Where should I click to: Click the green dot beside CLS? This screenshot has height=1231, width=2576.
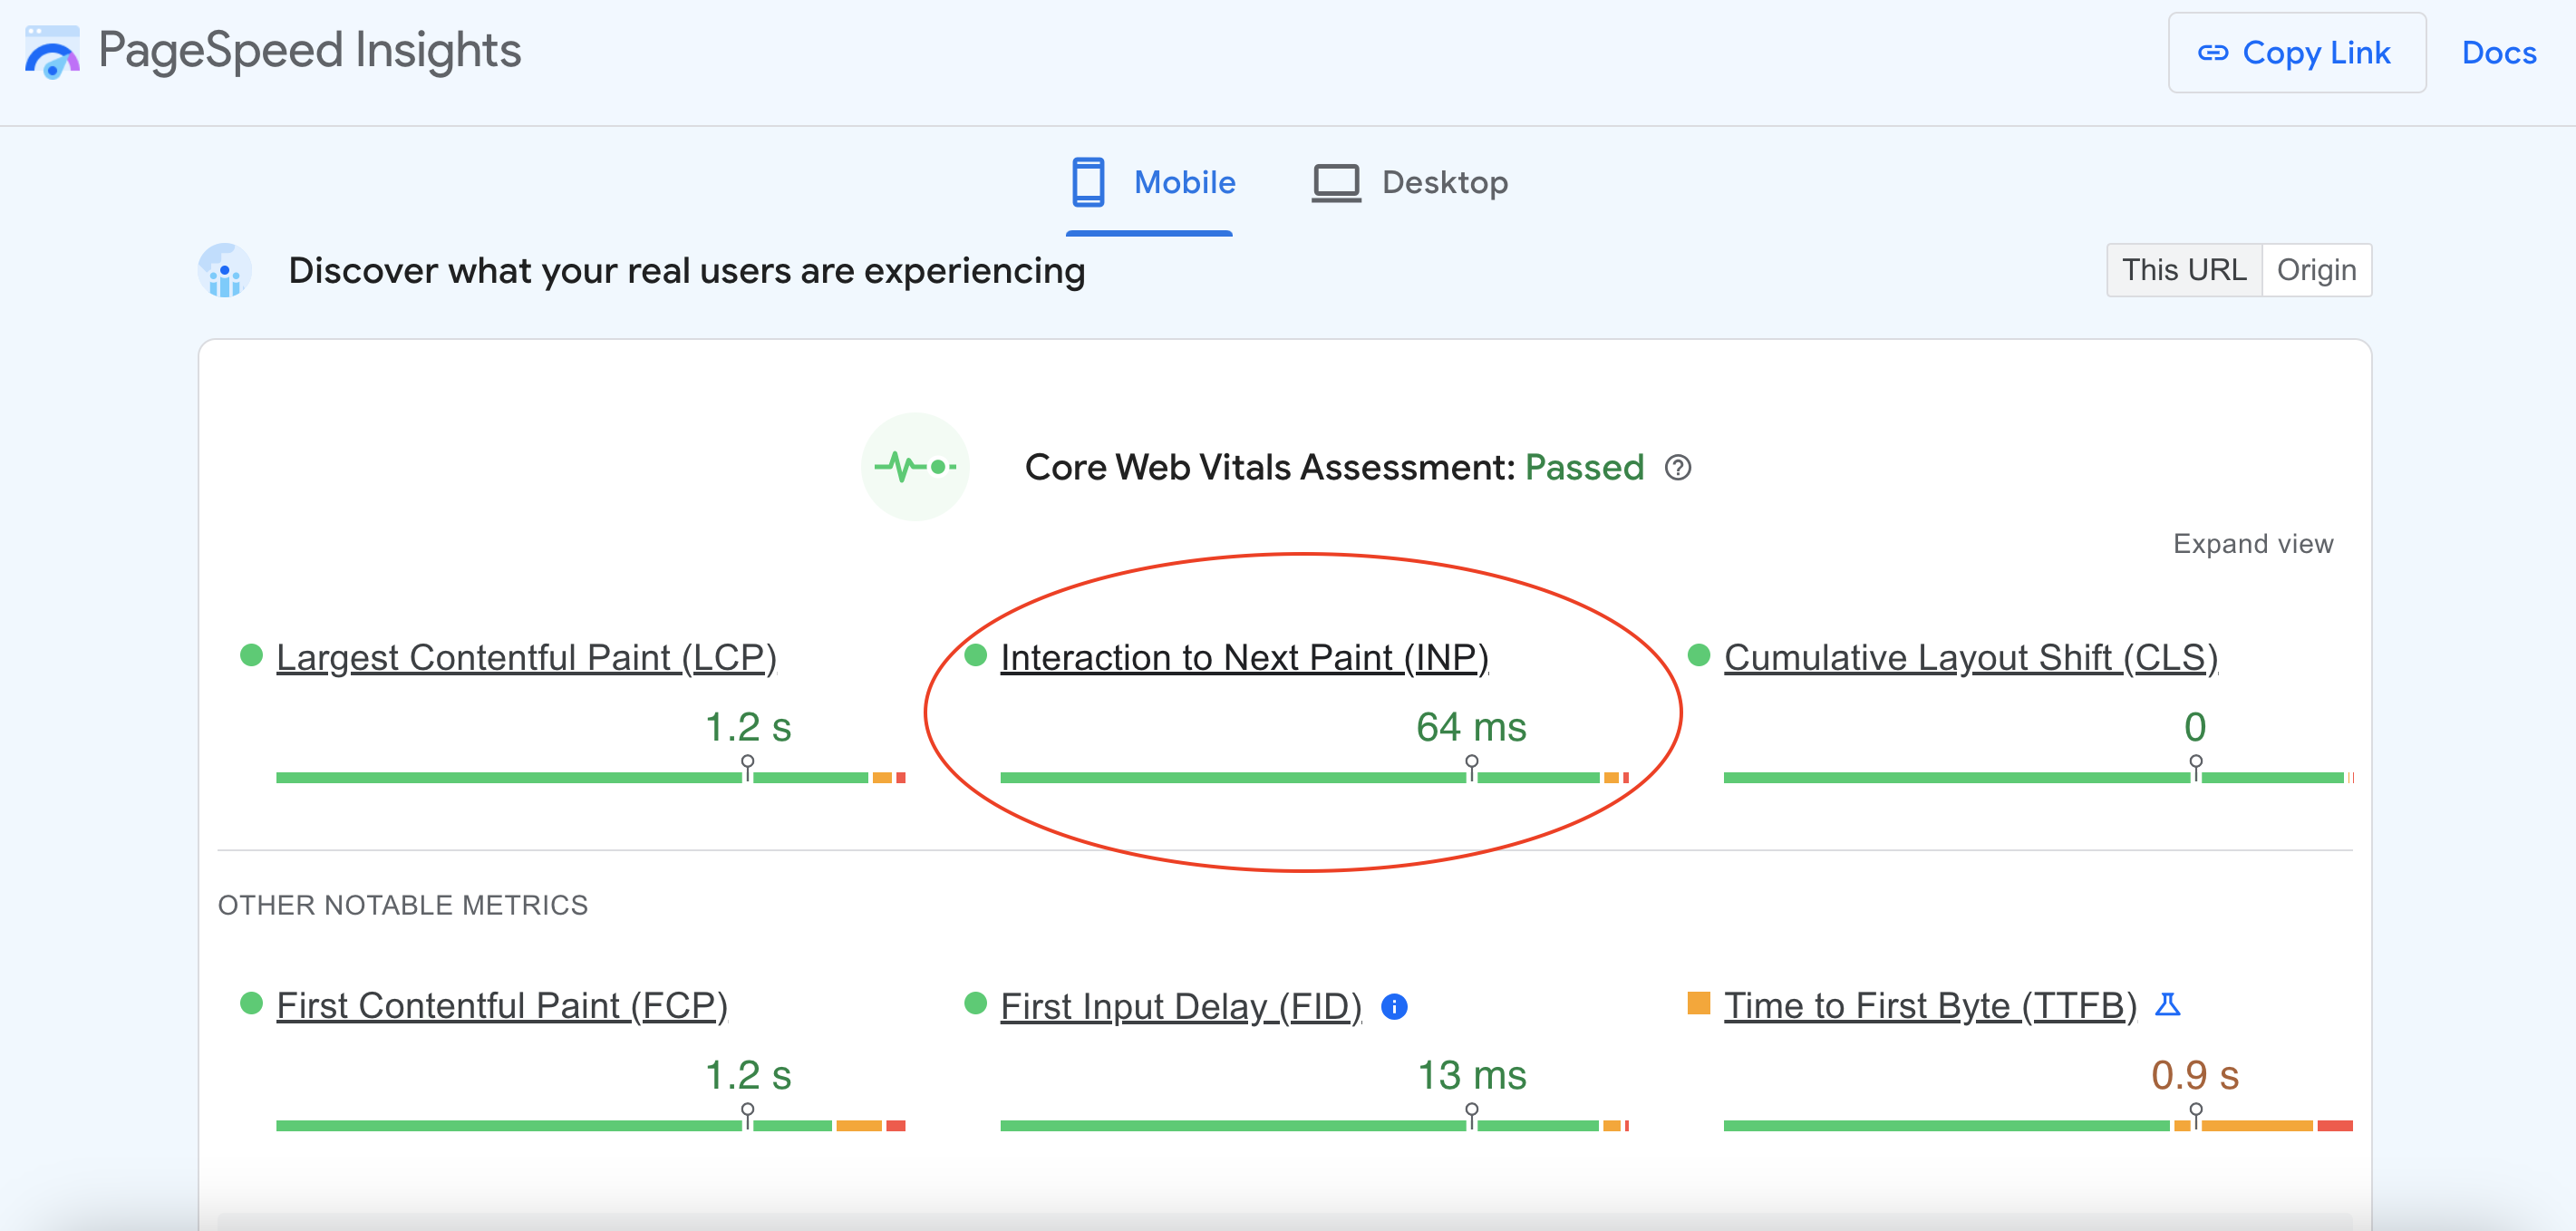[1699, 655]
